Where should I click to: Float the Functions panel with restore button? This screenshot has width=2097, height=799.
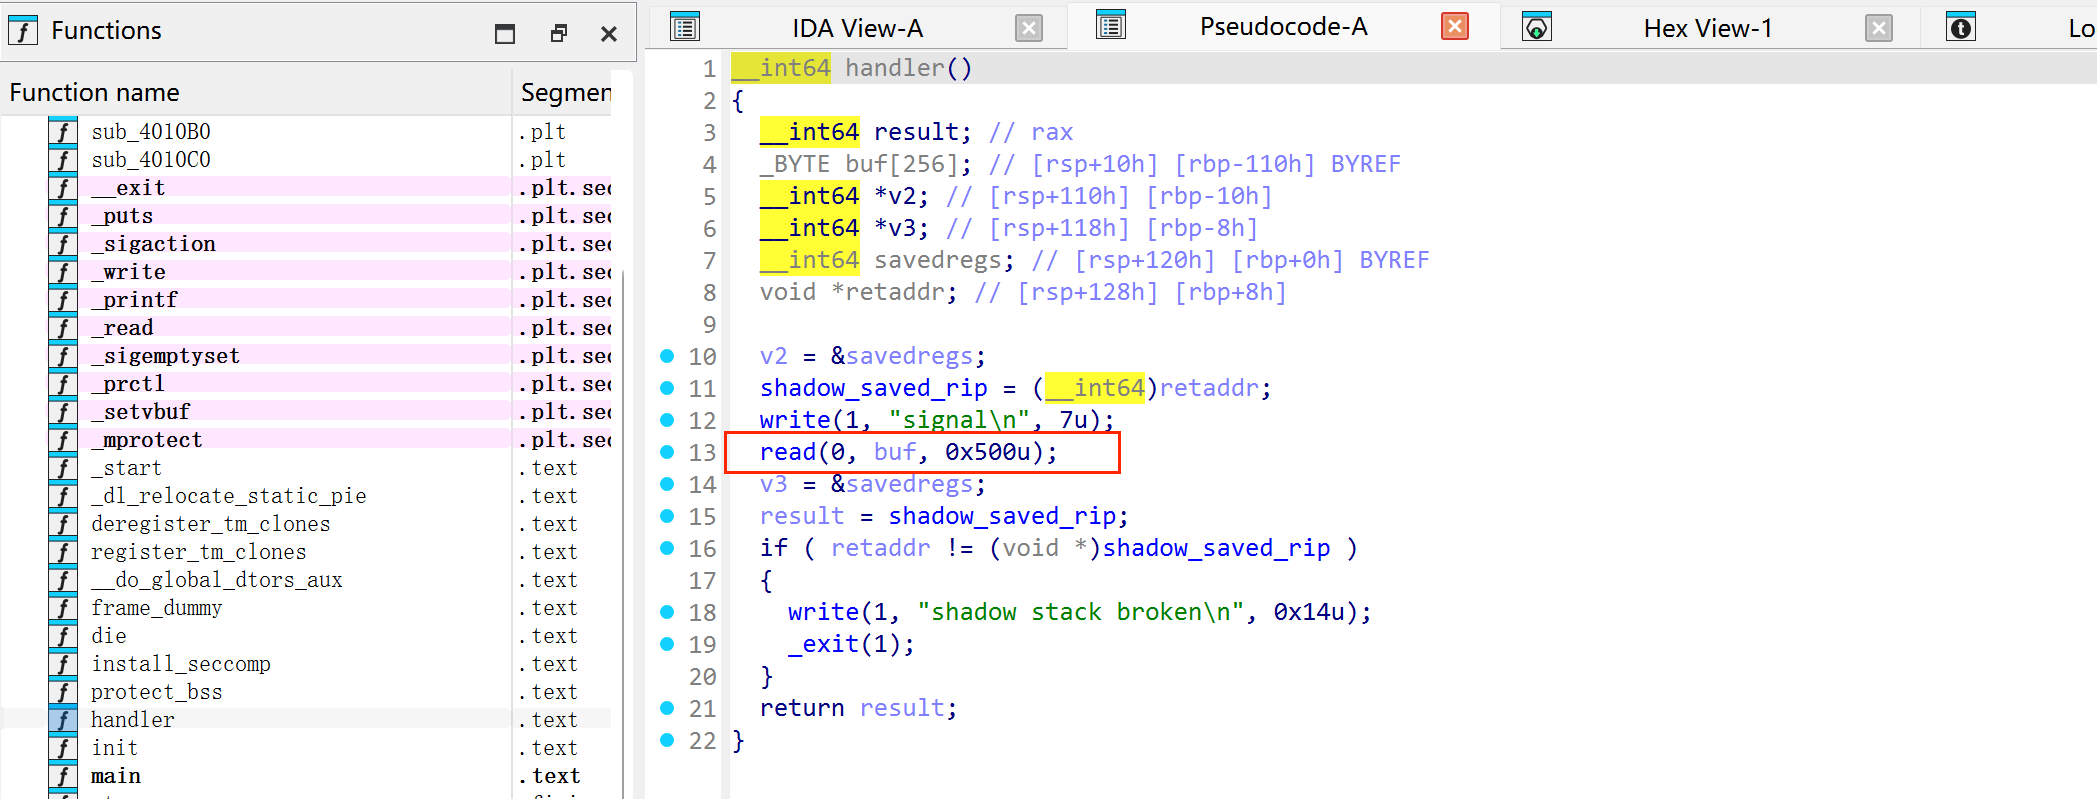pyautogui.click(x=558, y=34)
